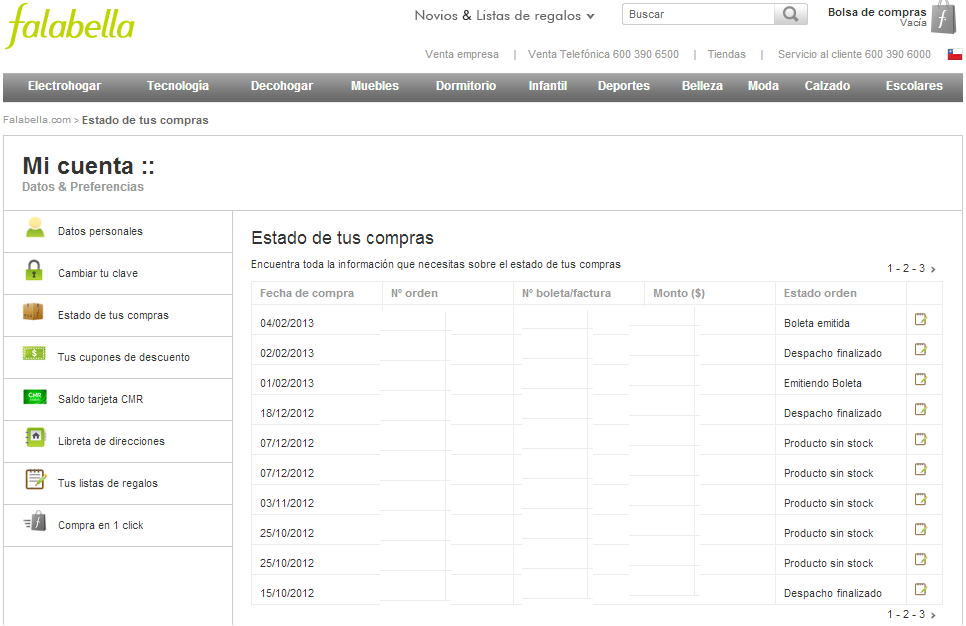
Task: Open details icon for 01/02/2013 order
Action: click(920, 379)
